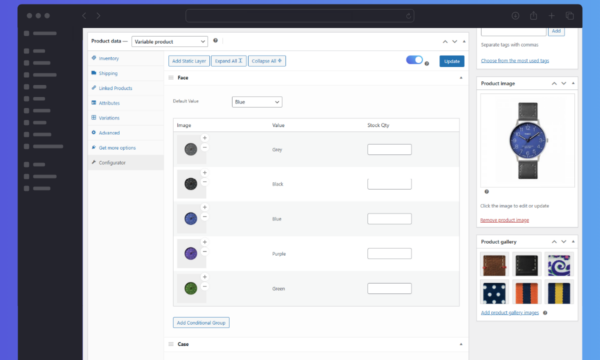Click the plus icon in Purple row
The width and height of the screenshot is (600, 360).
tap(205, 242)
